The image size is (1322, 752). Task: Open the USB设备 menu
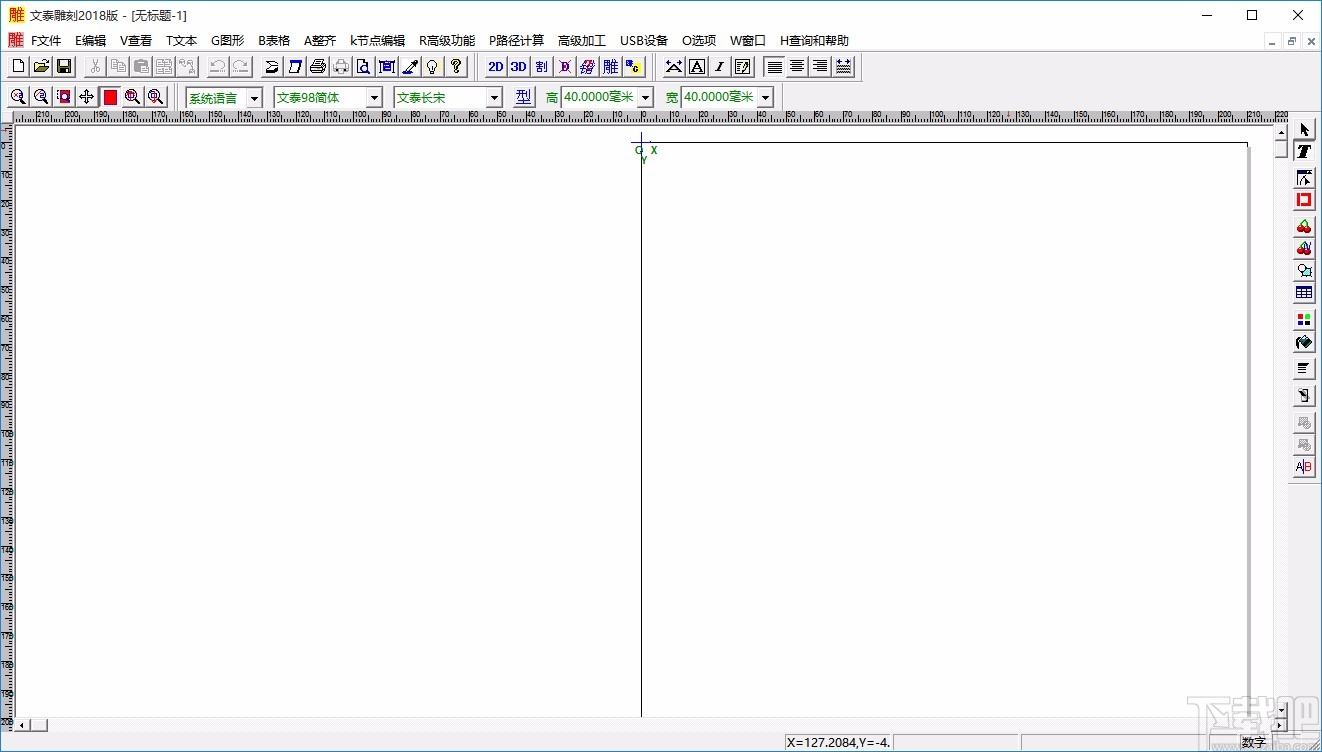click(644, 41)
